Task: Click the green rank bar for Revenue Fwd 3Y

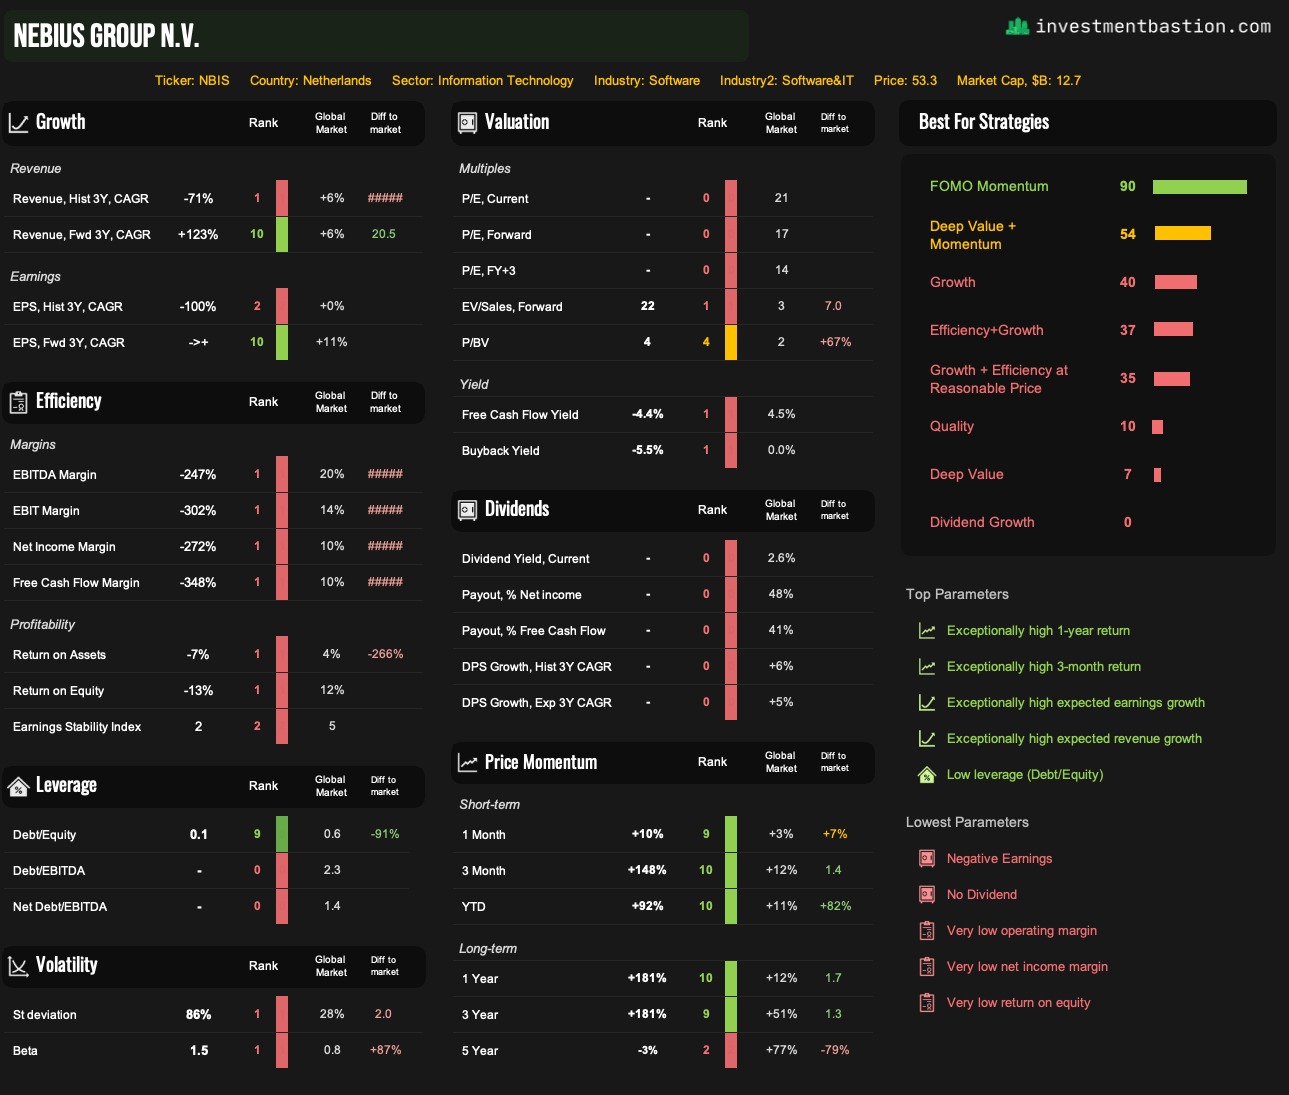Action: tap(282, 234)
